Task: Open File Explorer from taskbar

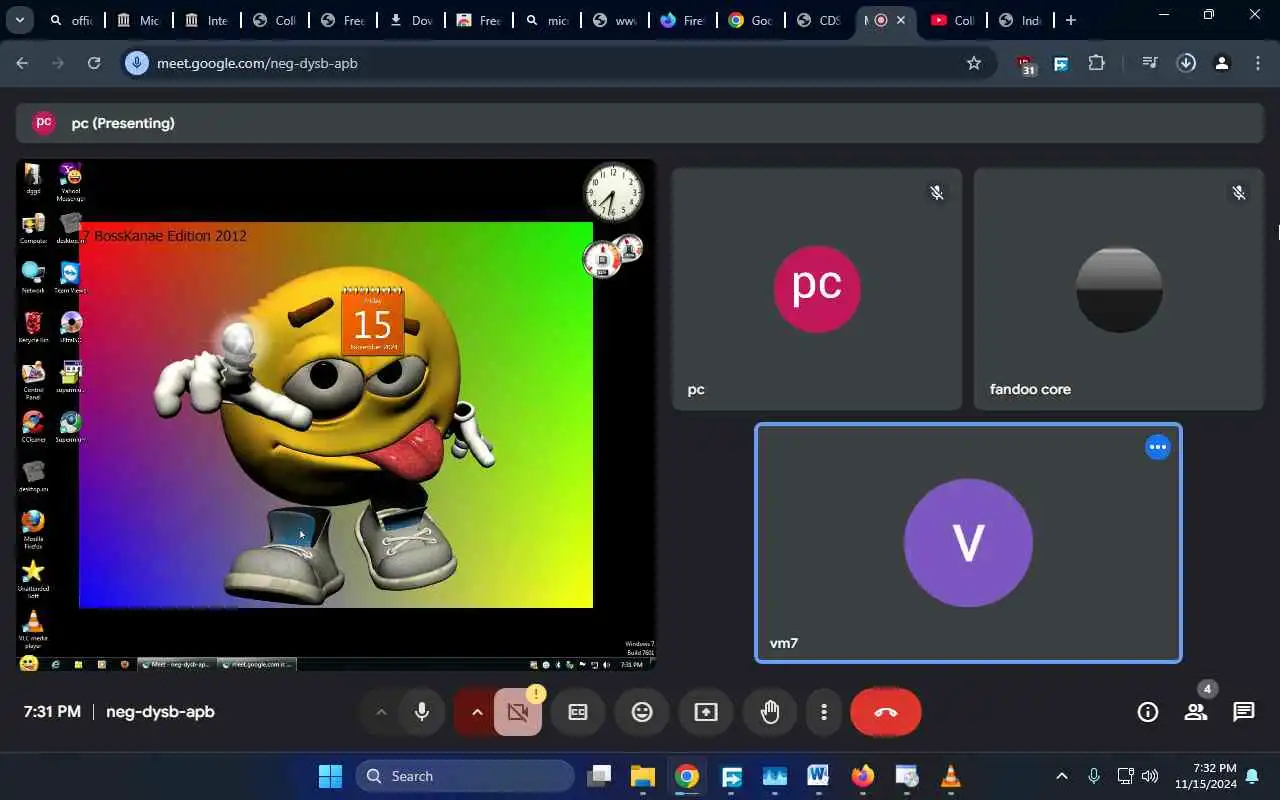Action: click(642, 776)
